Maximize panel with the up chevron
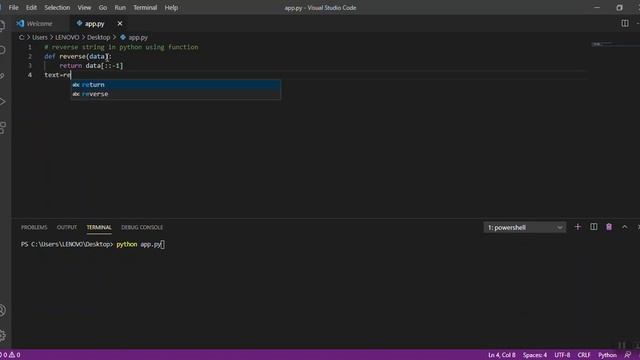 tap(624, 227)
